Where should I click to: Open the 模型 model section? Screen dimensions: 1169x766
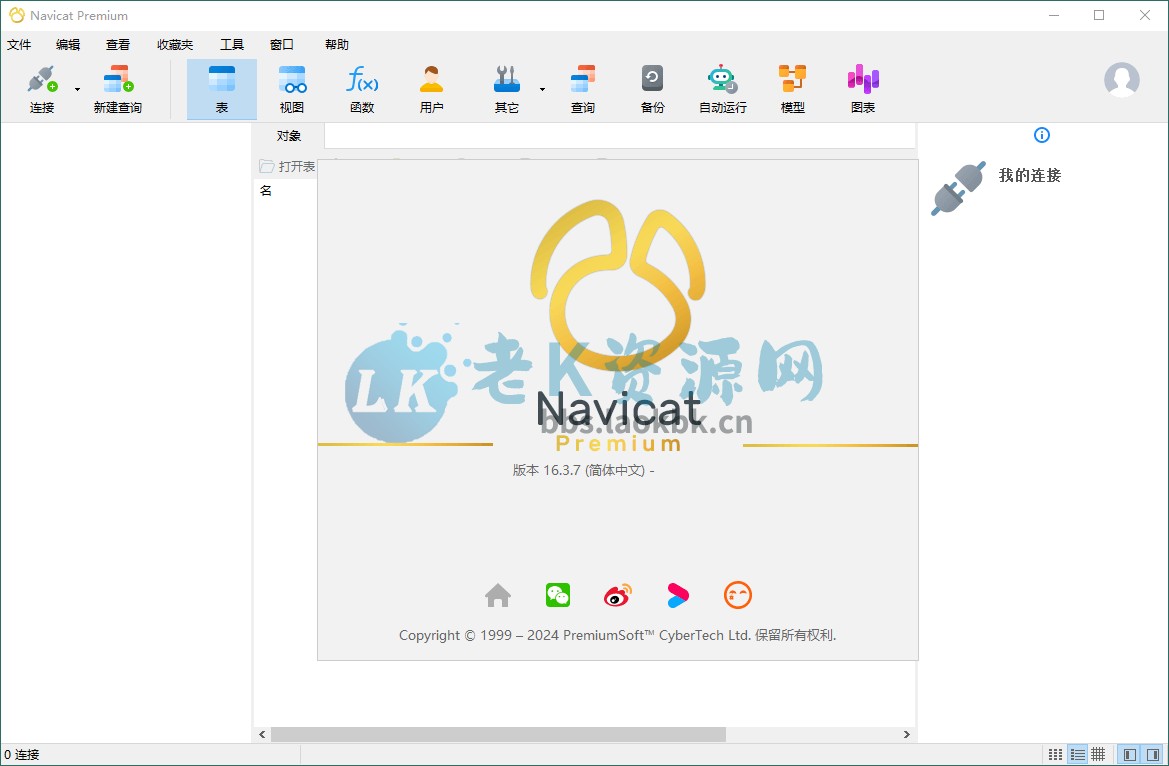pos(792,89)
